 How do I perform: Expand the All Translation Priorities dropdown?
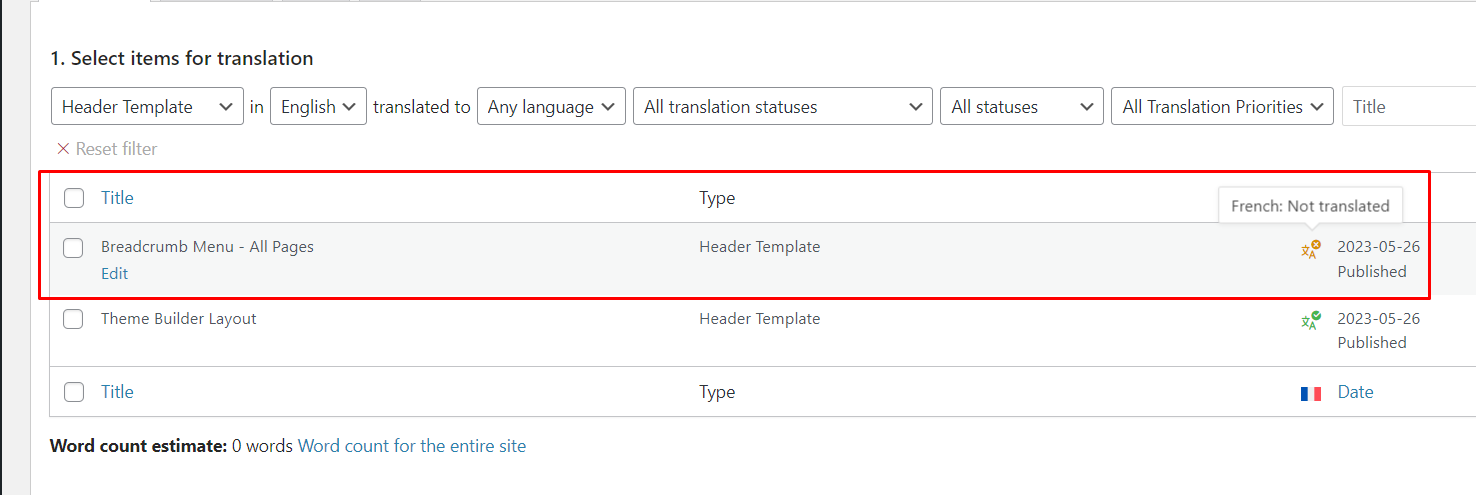pyautogui.click(x=1222, y=107)
